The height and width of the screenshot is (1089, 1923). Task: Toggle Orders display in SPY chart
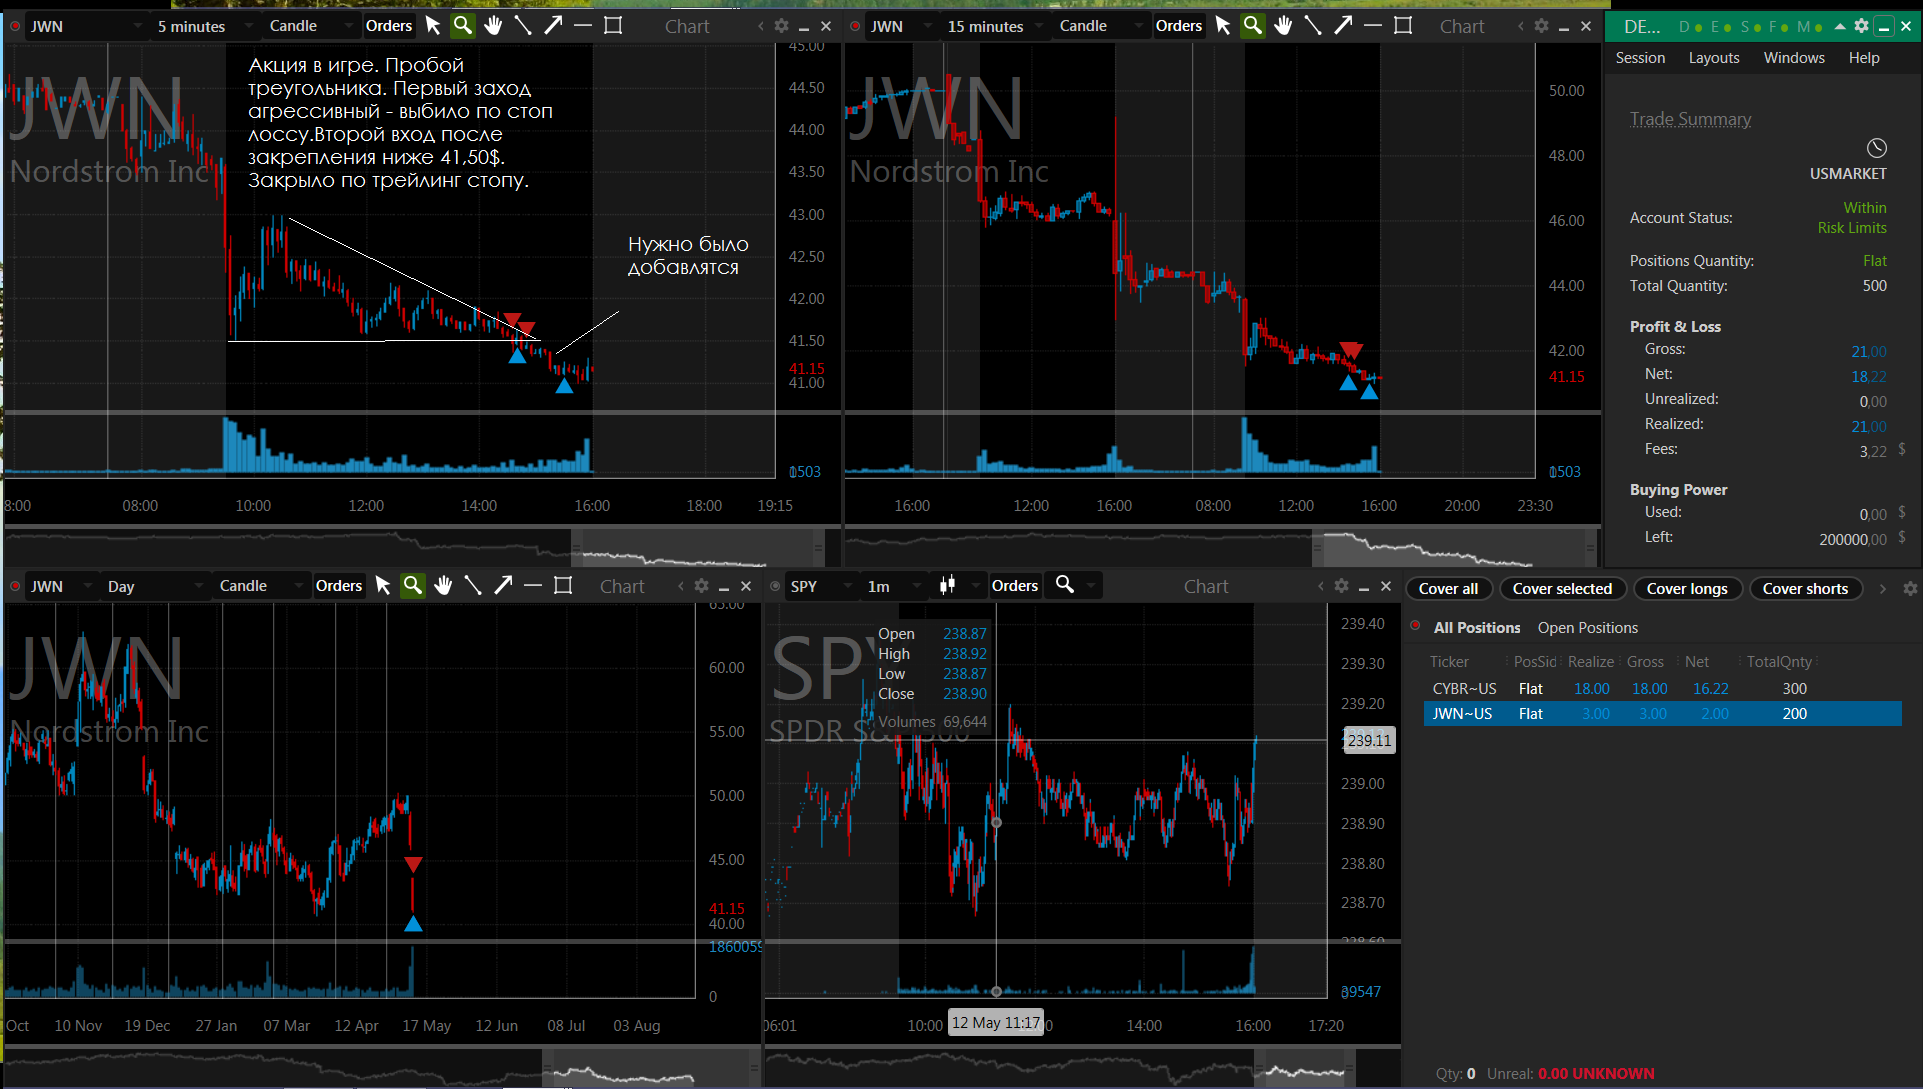pyautogui.click(x=1015, y=586)
